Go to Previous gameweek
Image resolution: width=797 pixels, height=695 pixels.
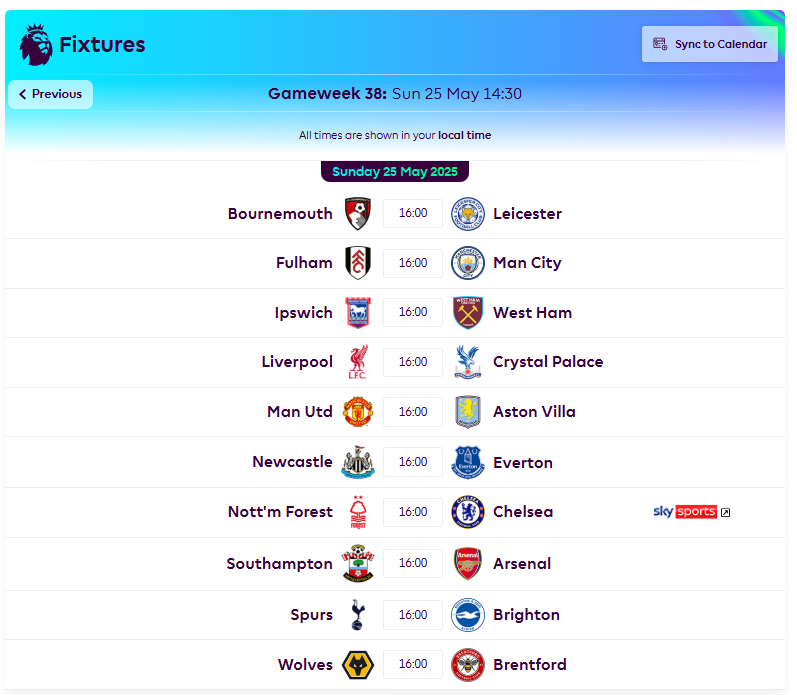click(x=50, y=94)
